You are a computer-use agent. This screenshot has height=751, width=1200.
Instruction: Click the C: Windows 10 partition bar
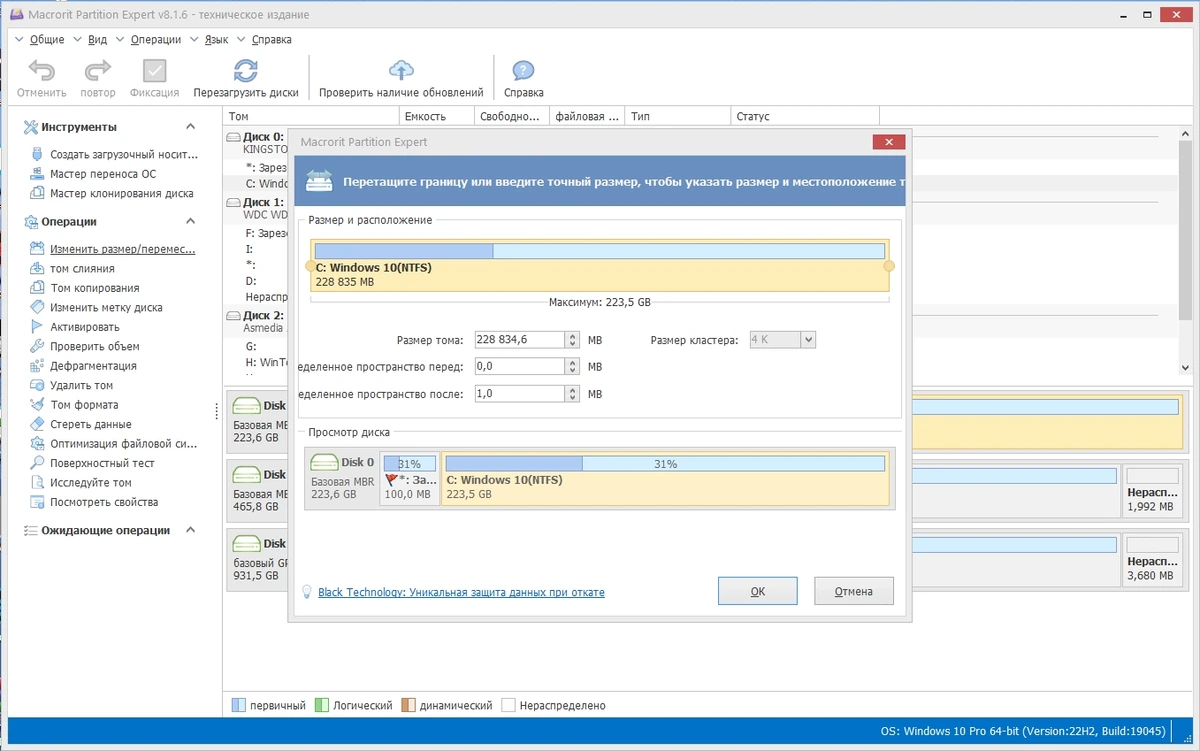[600, 265]
